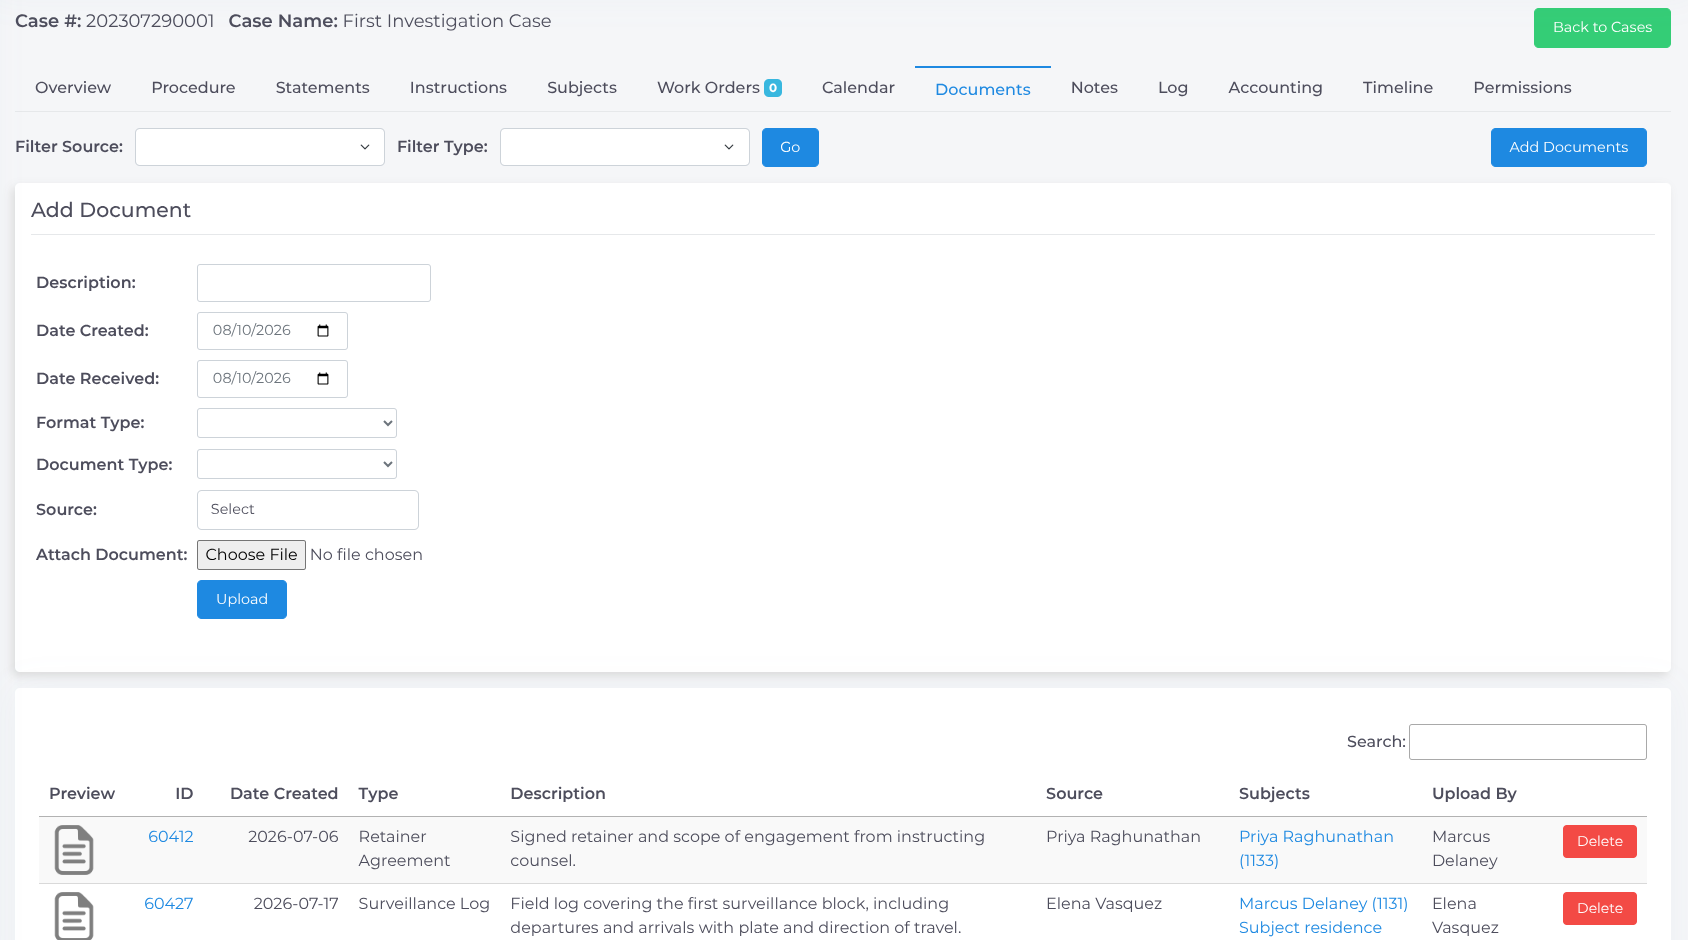Open the Format Type dropdown

[297, 423]
